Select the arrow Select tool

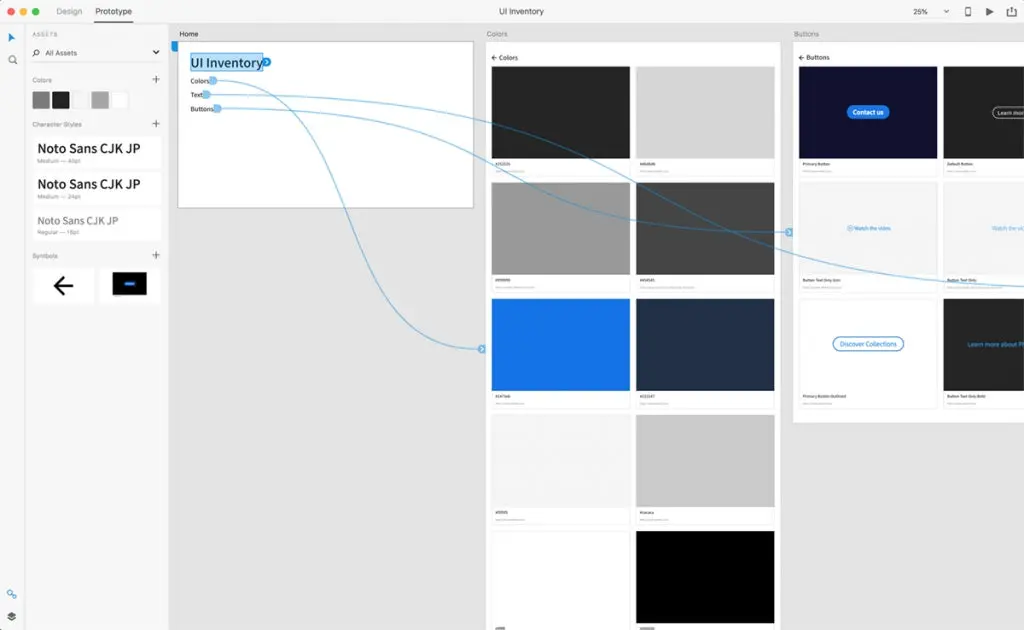12,38
